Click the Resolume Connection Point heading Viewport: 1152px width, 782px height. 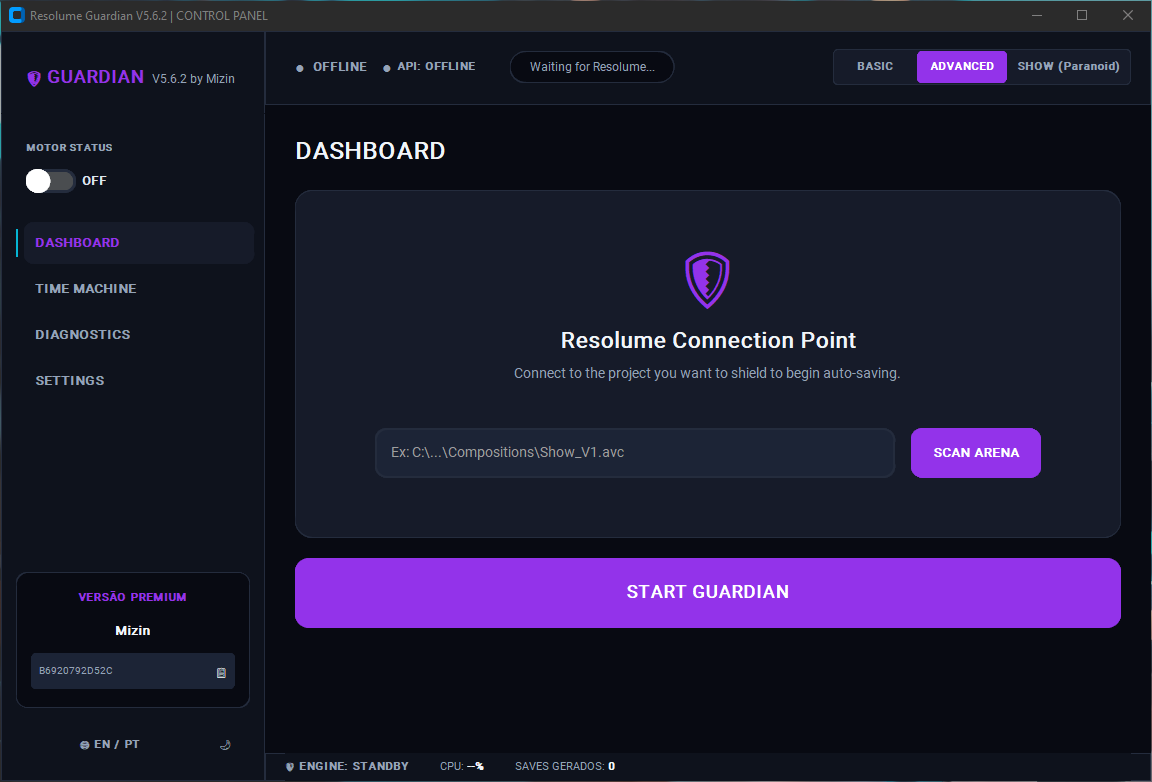(x=708, y=340)
